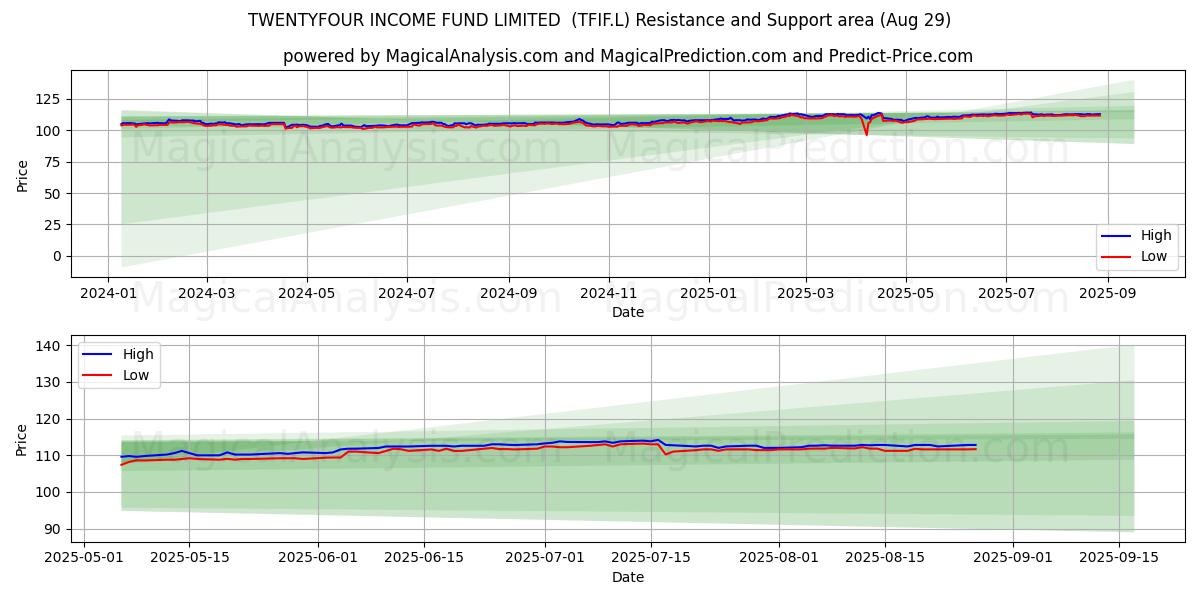Click the 130 value on bottom chart axis

click(x=50, y=383)
